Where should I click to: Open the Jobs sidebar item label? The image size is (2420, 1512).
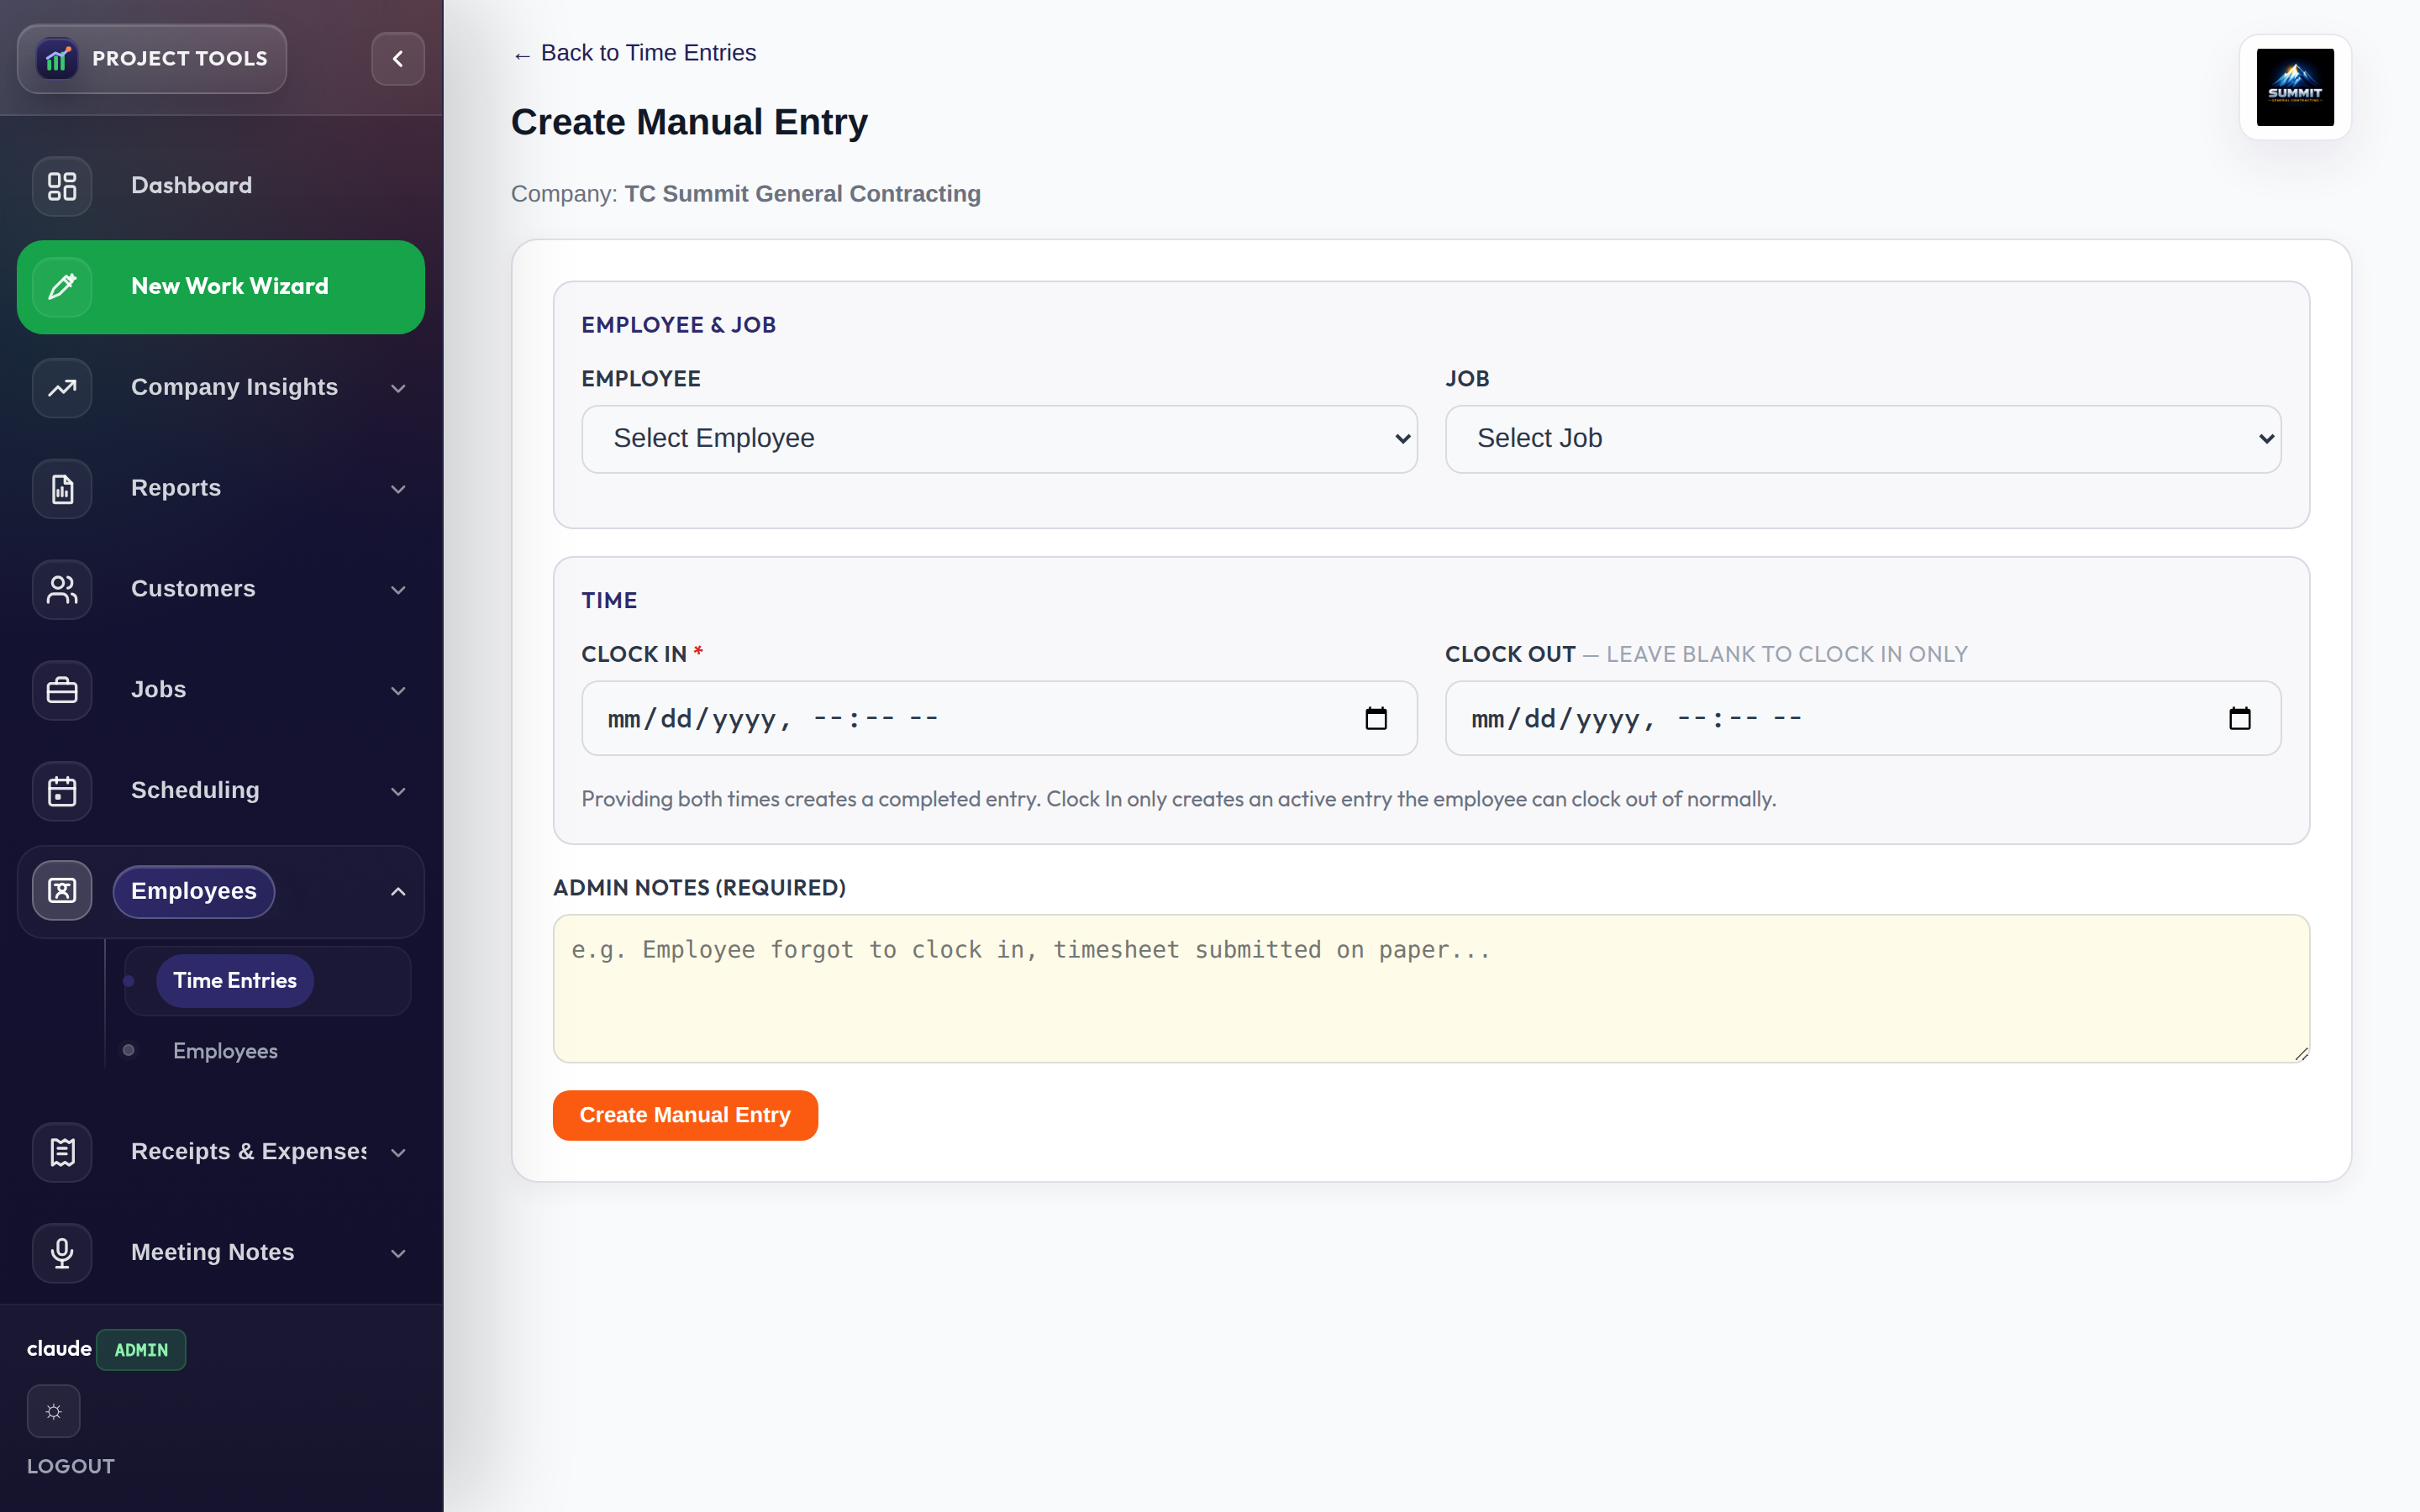coord(158,690)
